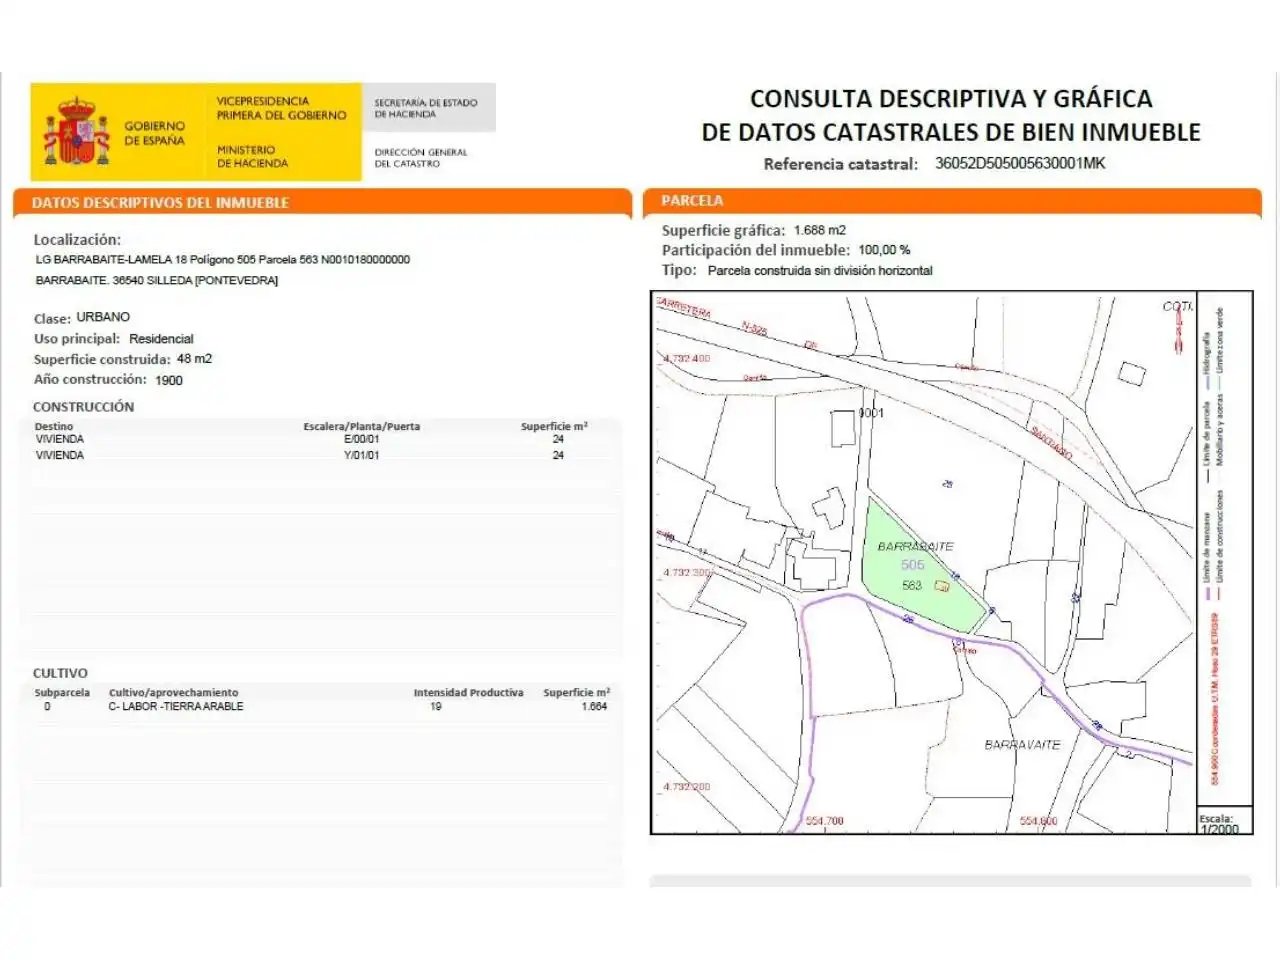Click 'VIVIENDA' in the Y/01/01 row

60,455
